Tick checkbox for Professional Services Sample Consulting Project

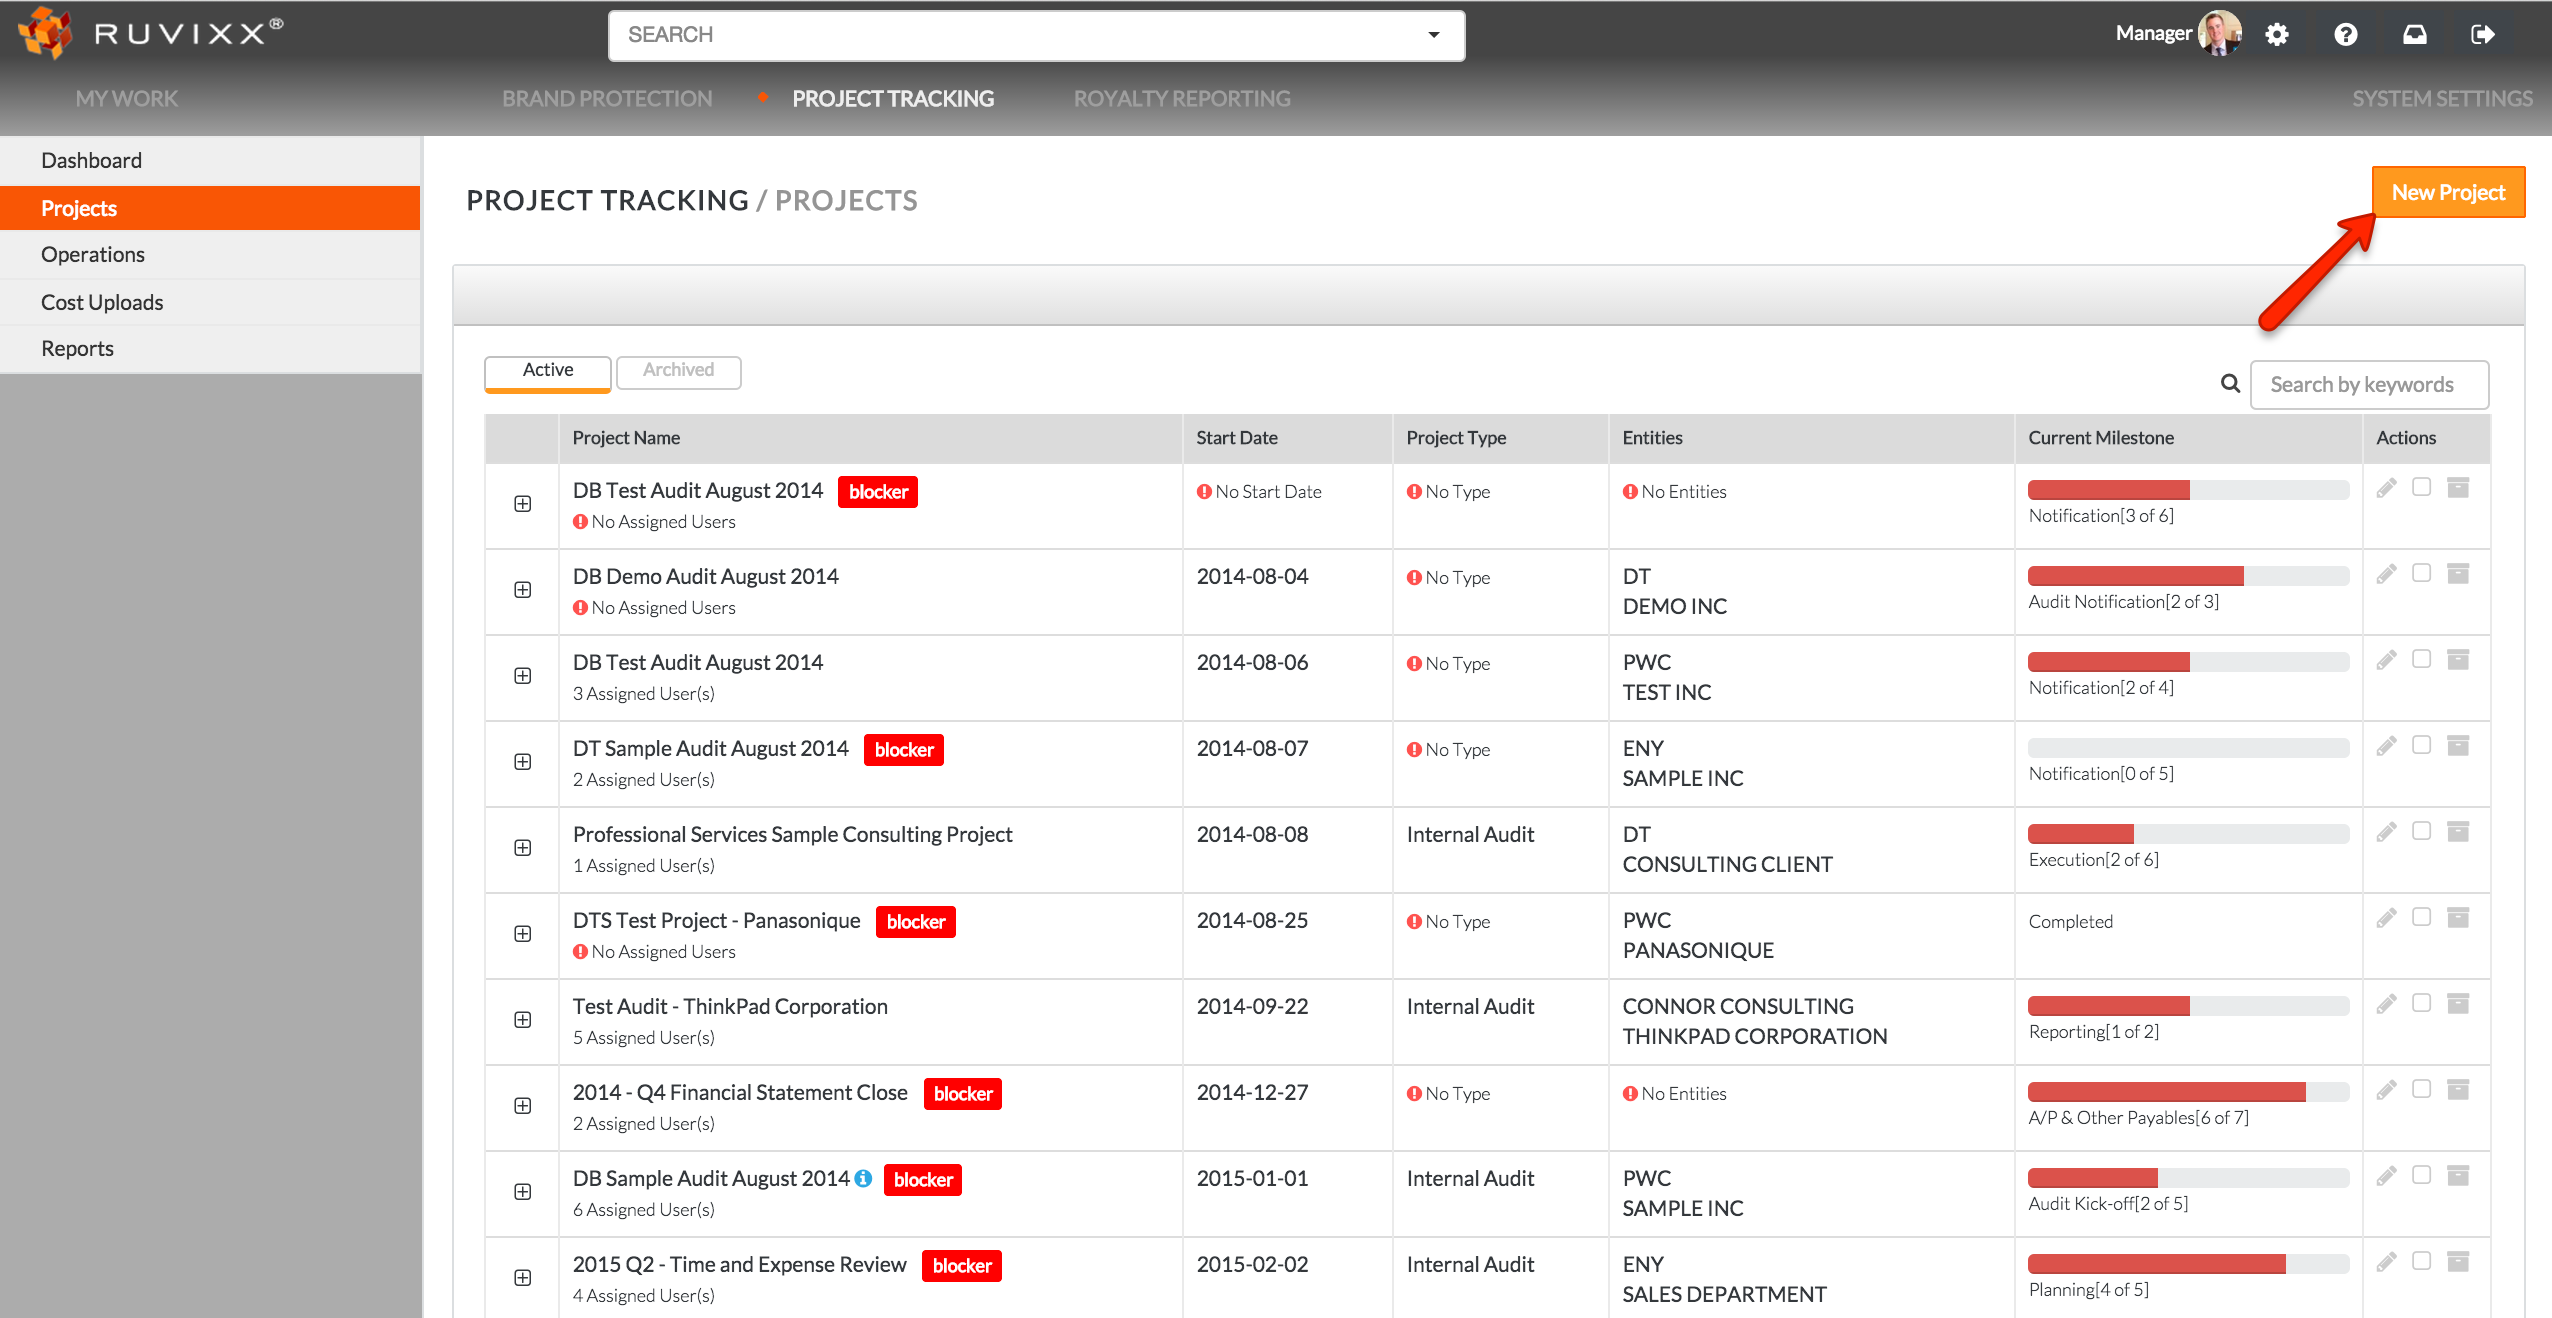pyautogui.click(x=2421, y=831)
